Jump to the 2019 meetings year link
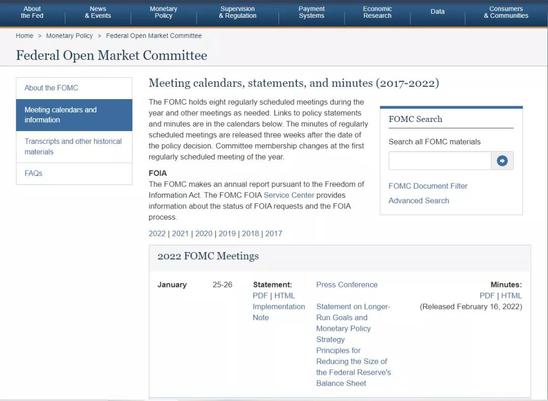 tap(227, 234)
